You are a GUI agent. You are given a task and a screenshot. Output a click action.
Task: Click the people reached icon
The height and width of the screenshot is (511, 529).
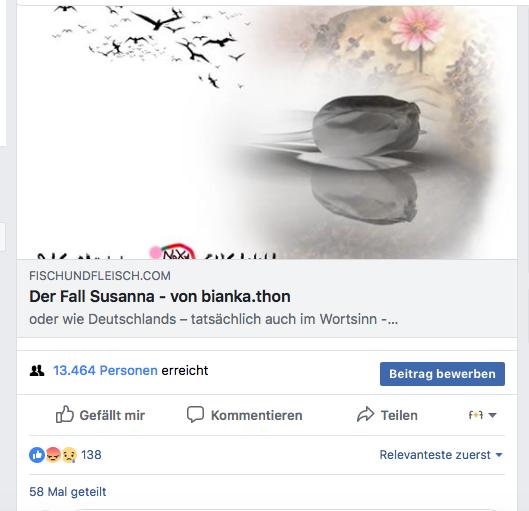point(37,371)
